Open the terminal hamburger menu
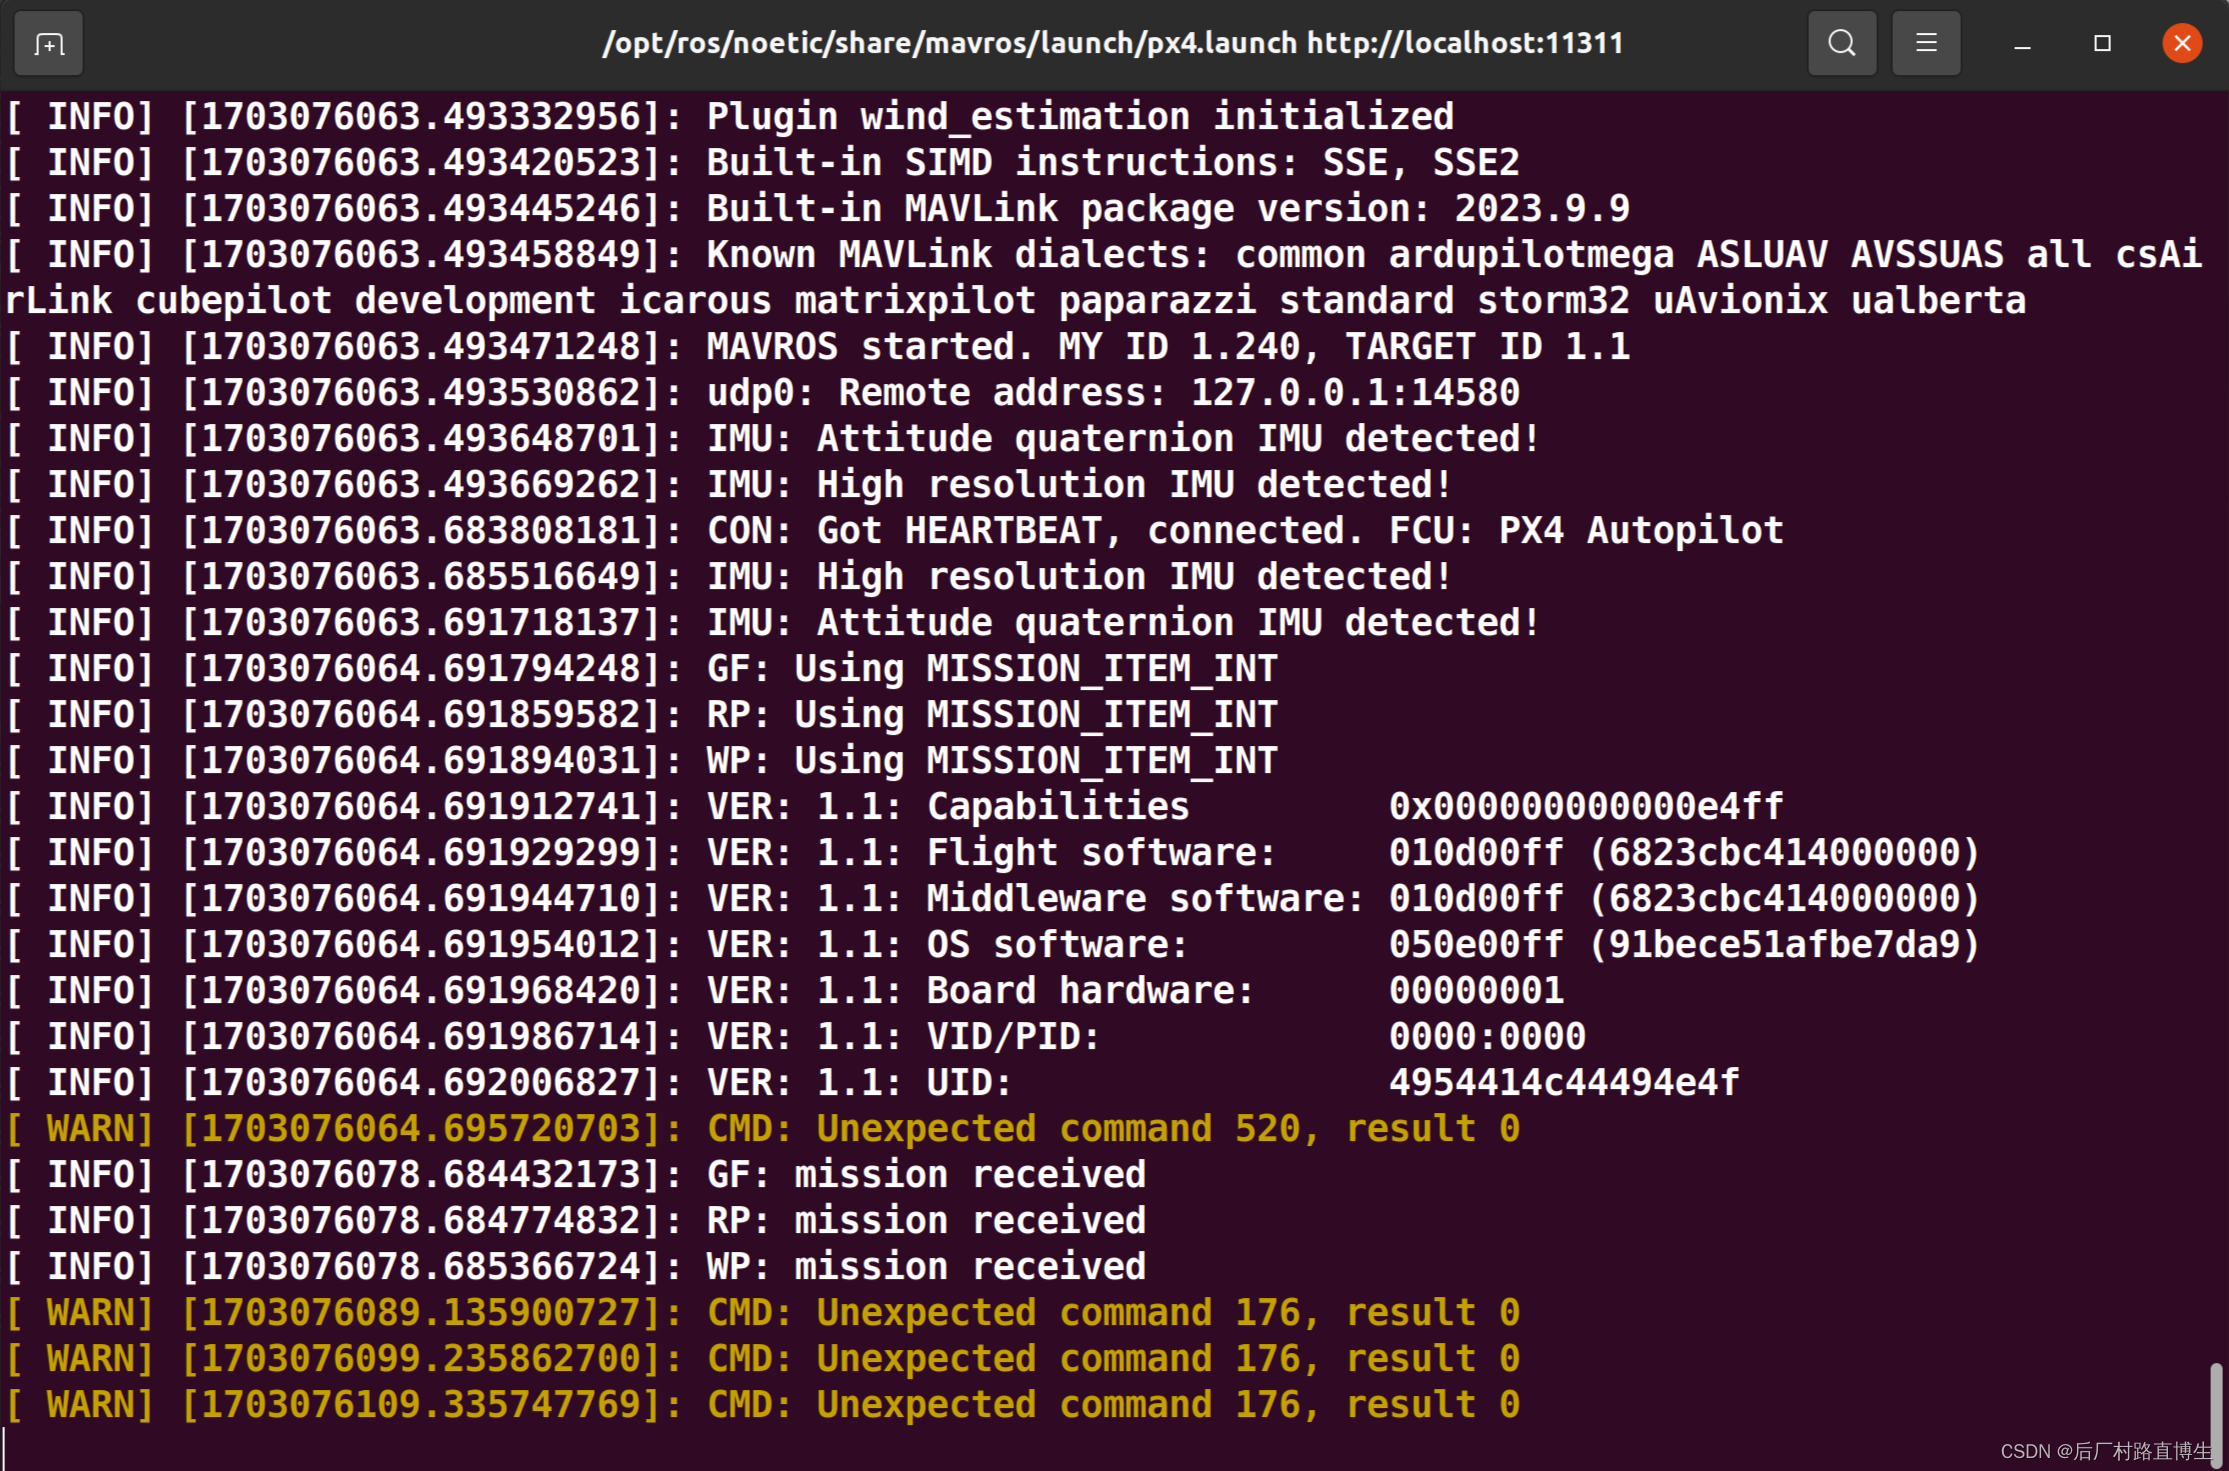The height and width of the screenshot is (1471, 2229). [1926, 44]
